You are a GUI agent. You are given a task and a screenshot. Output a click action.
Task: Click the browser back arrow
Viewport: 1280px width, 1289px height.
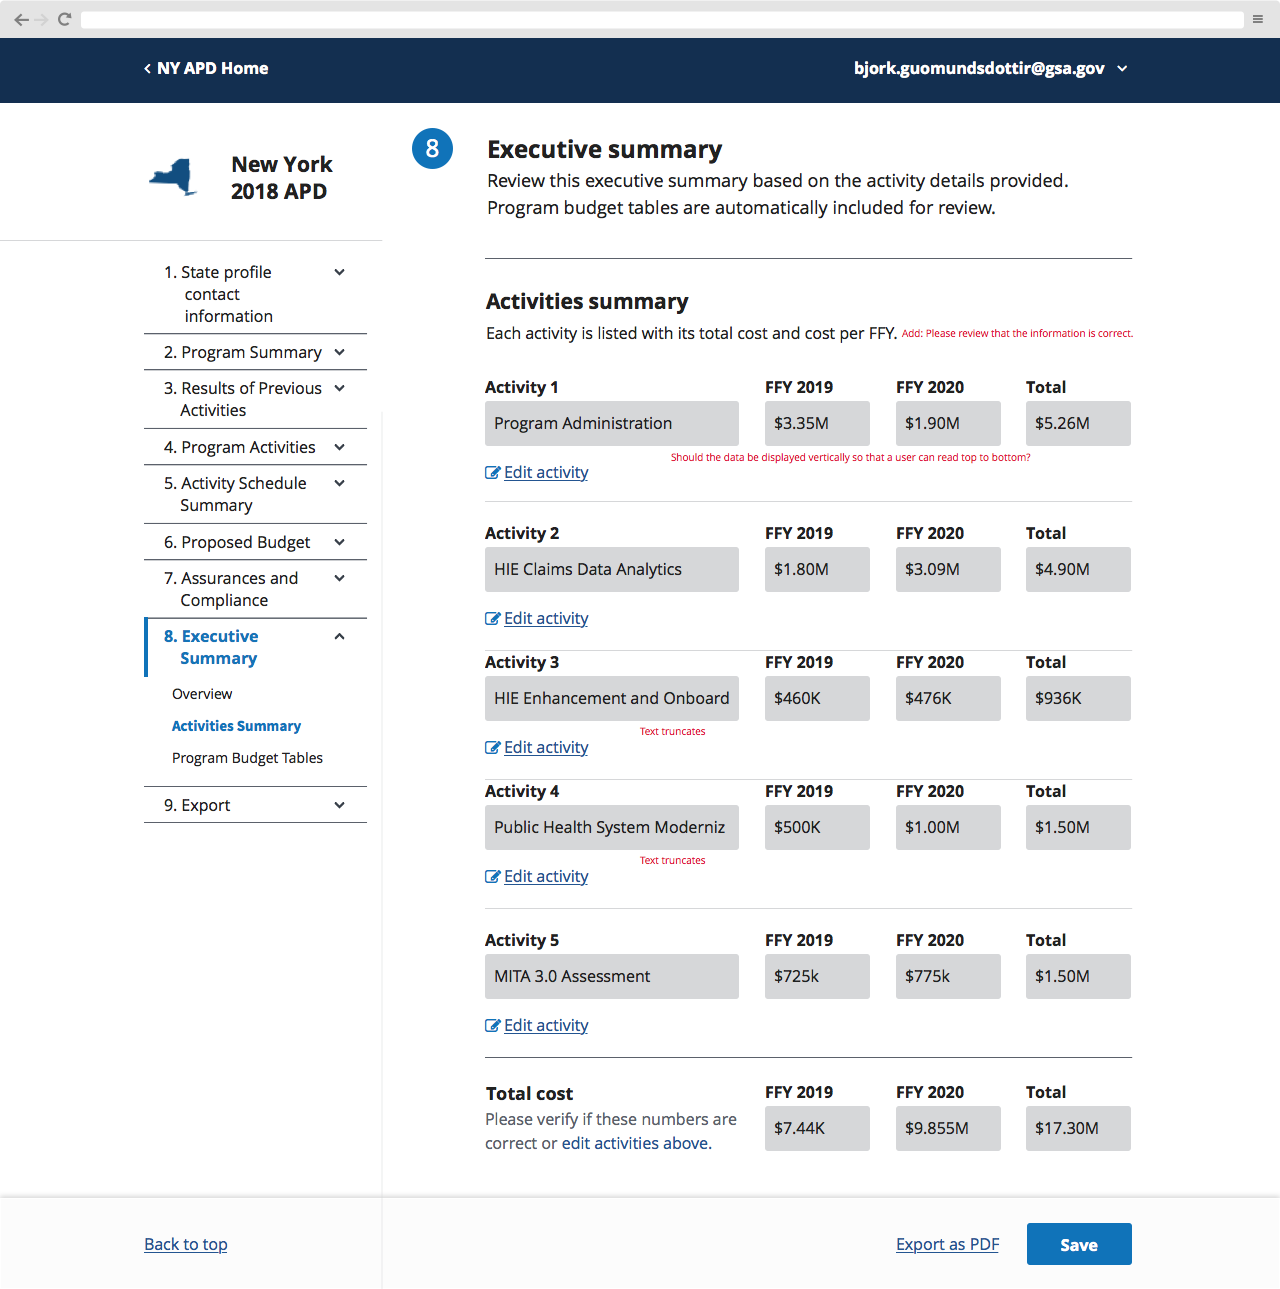click(20, 18)
